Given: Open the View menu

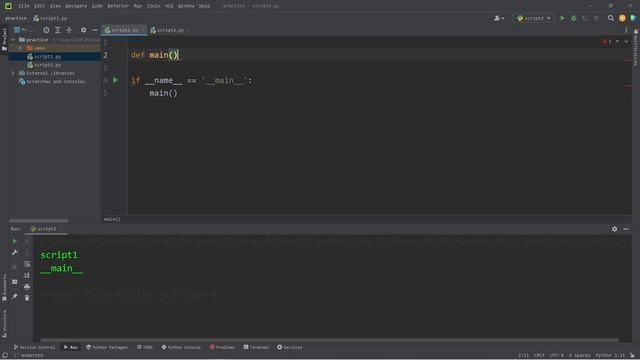Looking at the screenshot, I should tap(55, 6).
